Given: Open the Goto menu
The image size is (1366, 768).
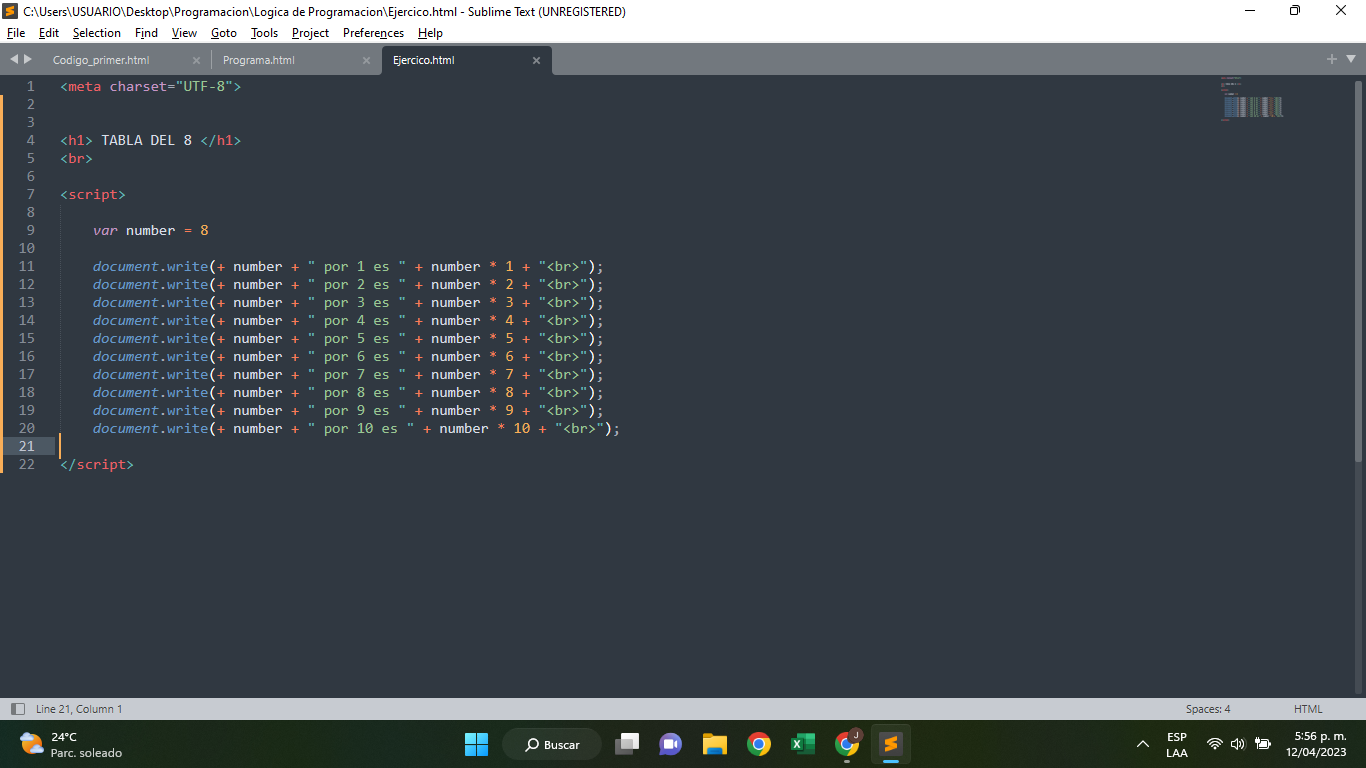Looking at the screenshot, I should coord(224,33).
